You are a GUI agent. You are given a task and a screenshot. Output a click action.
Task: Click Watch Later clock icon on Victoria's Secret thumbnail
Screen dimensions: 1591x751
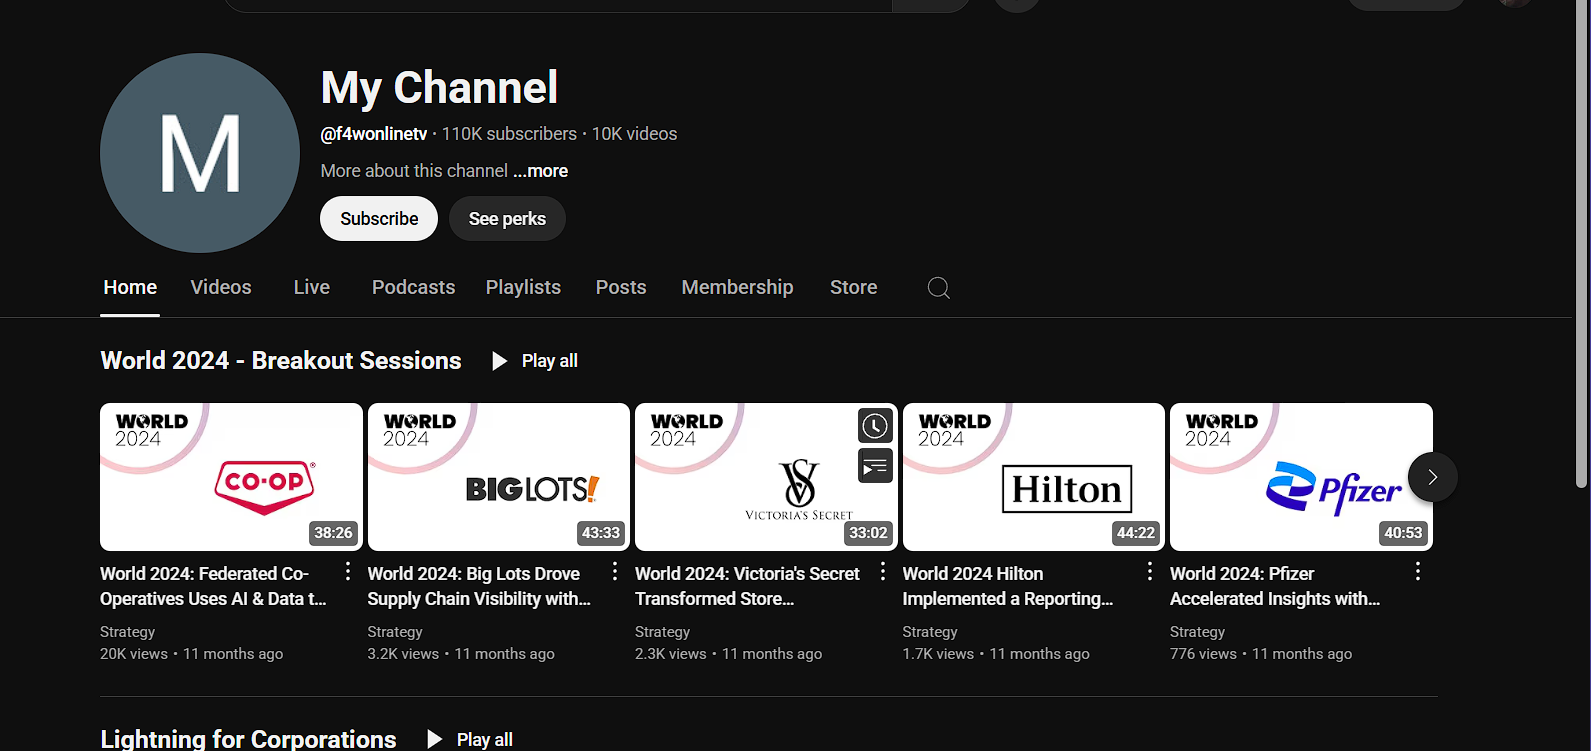click(x=875, y=426)
